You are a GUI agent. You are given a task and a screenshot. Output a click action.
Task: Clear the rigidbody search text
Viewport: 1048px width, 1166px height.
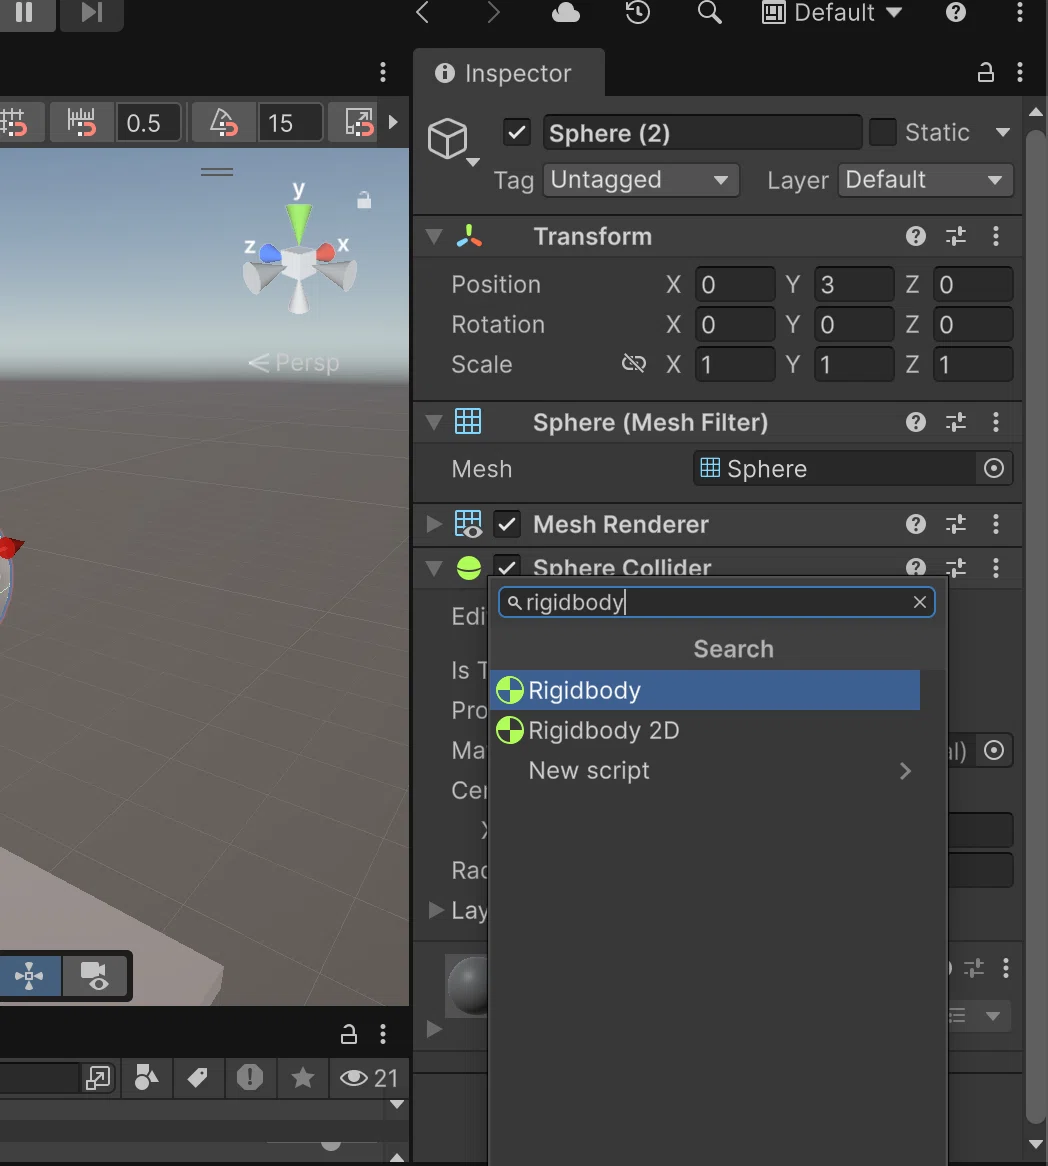pyautogui.click(x=919, y=602)
